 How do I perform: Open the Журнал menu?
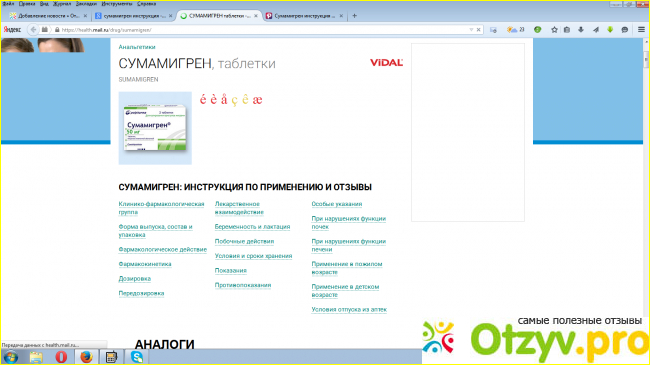click(62, 4)
